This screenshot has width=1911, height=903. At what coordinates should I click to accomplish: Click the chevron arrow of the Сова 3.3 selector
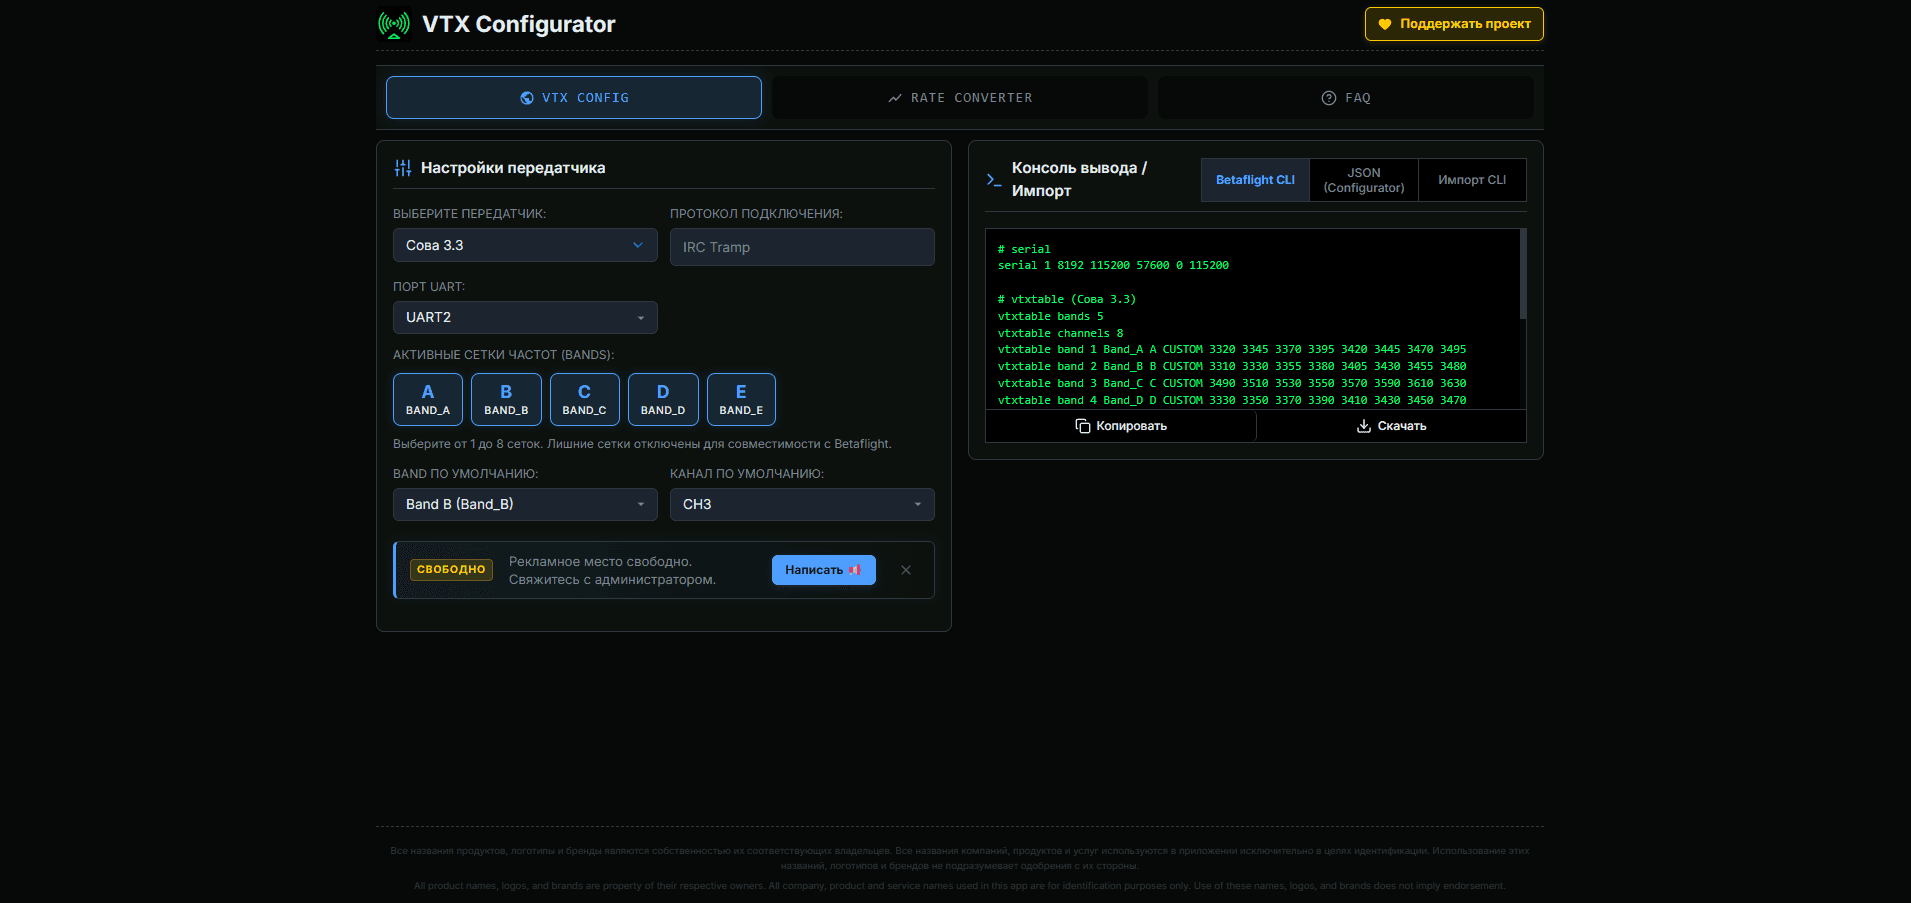(x=638, y=245)
